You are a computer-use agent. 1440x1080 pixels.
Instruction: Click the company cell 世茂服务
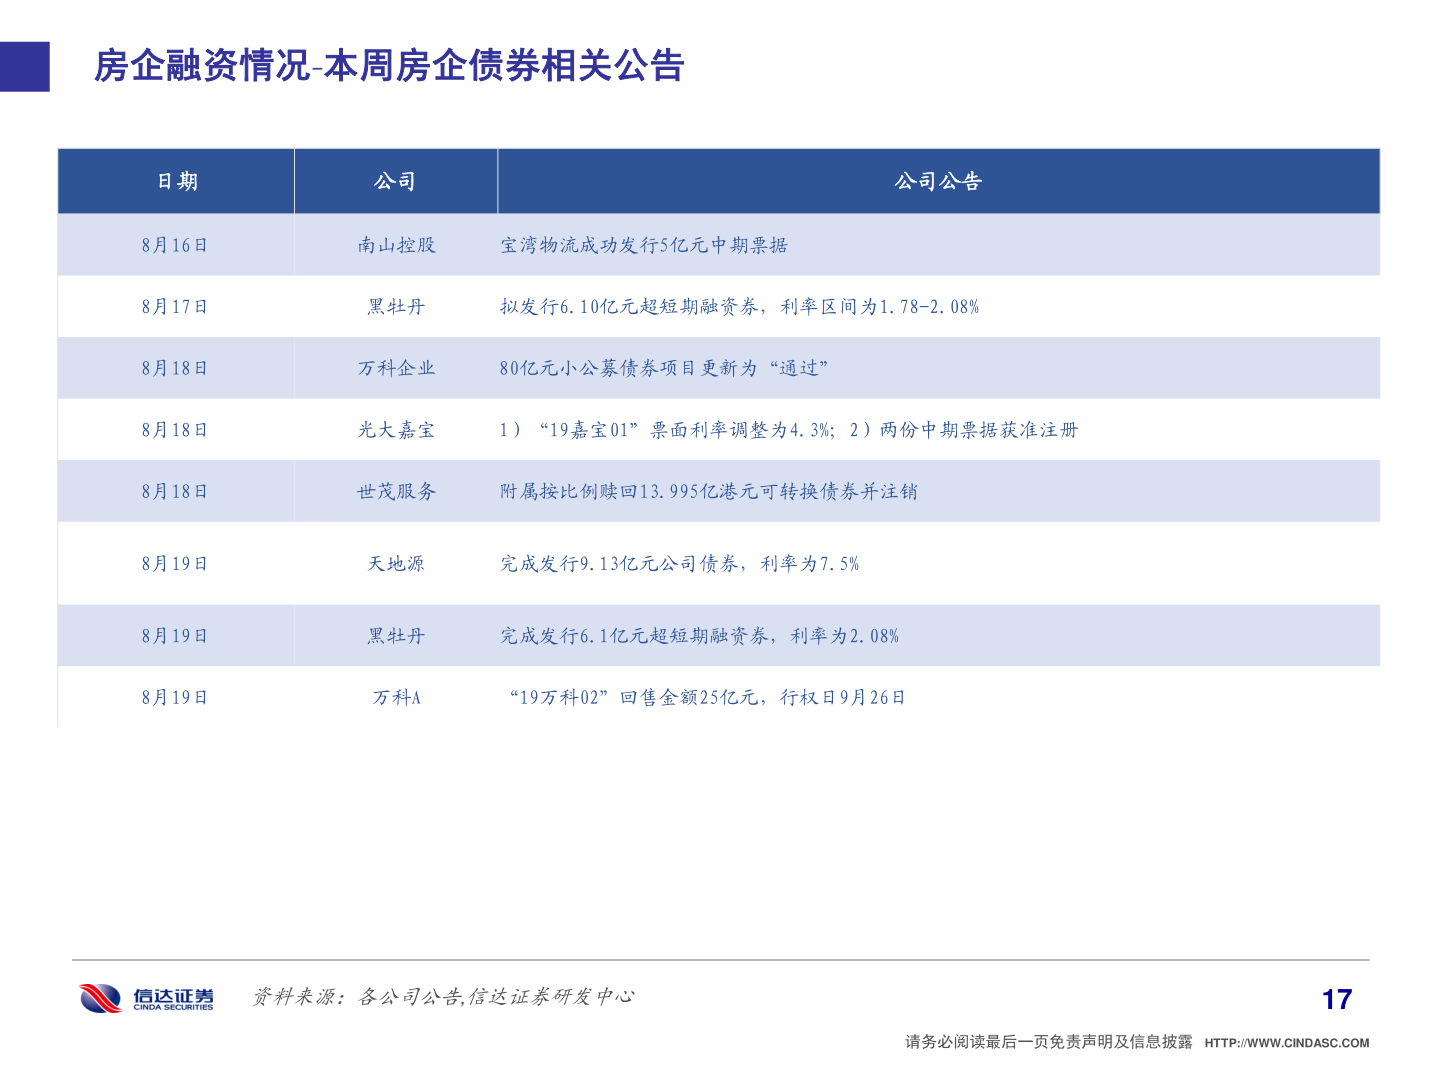pos(397,491)
